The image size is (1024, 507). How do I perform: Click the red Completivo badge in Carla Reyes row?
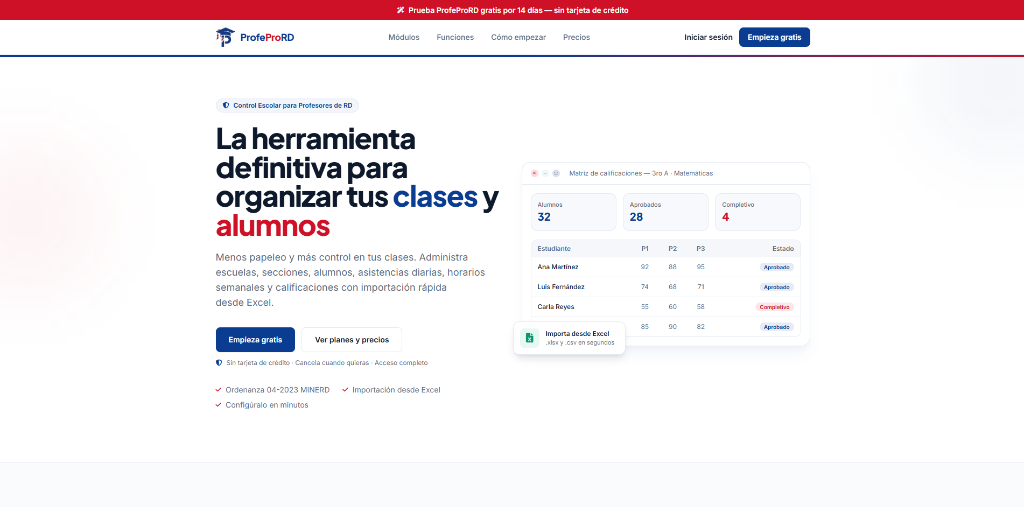tap(775, 307)
